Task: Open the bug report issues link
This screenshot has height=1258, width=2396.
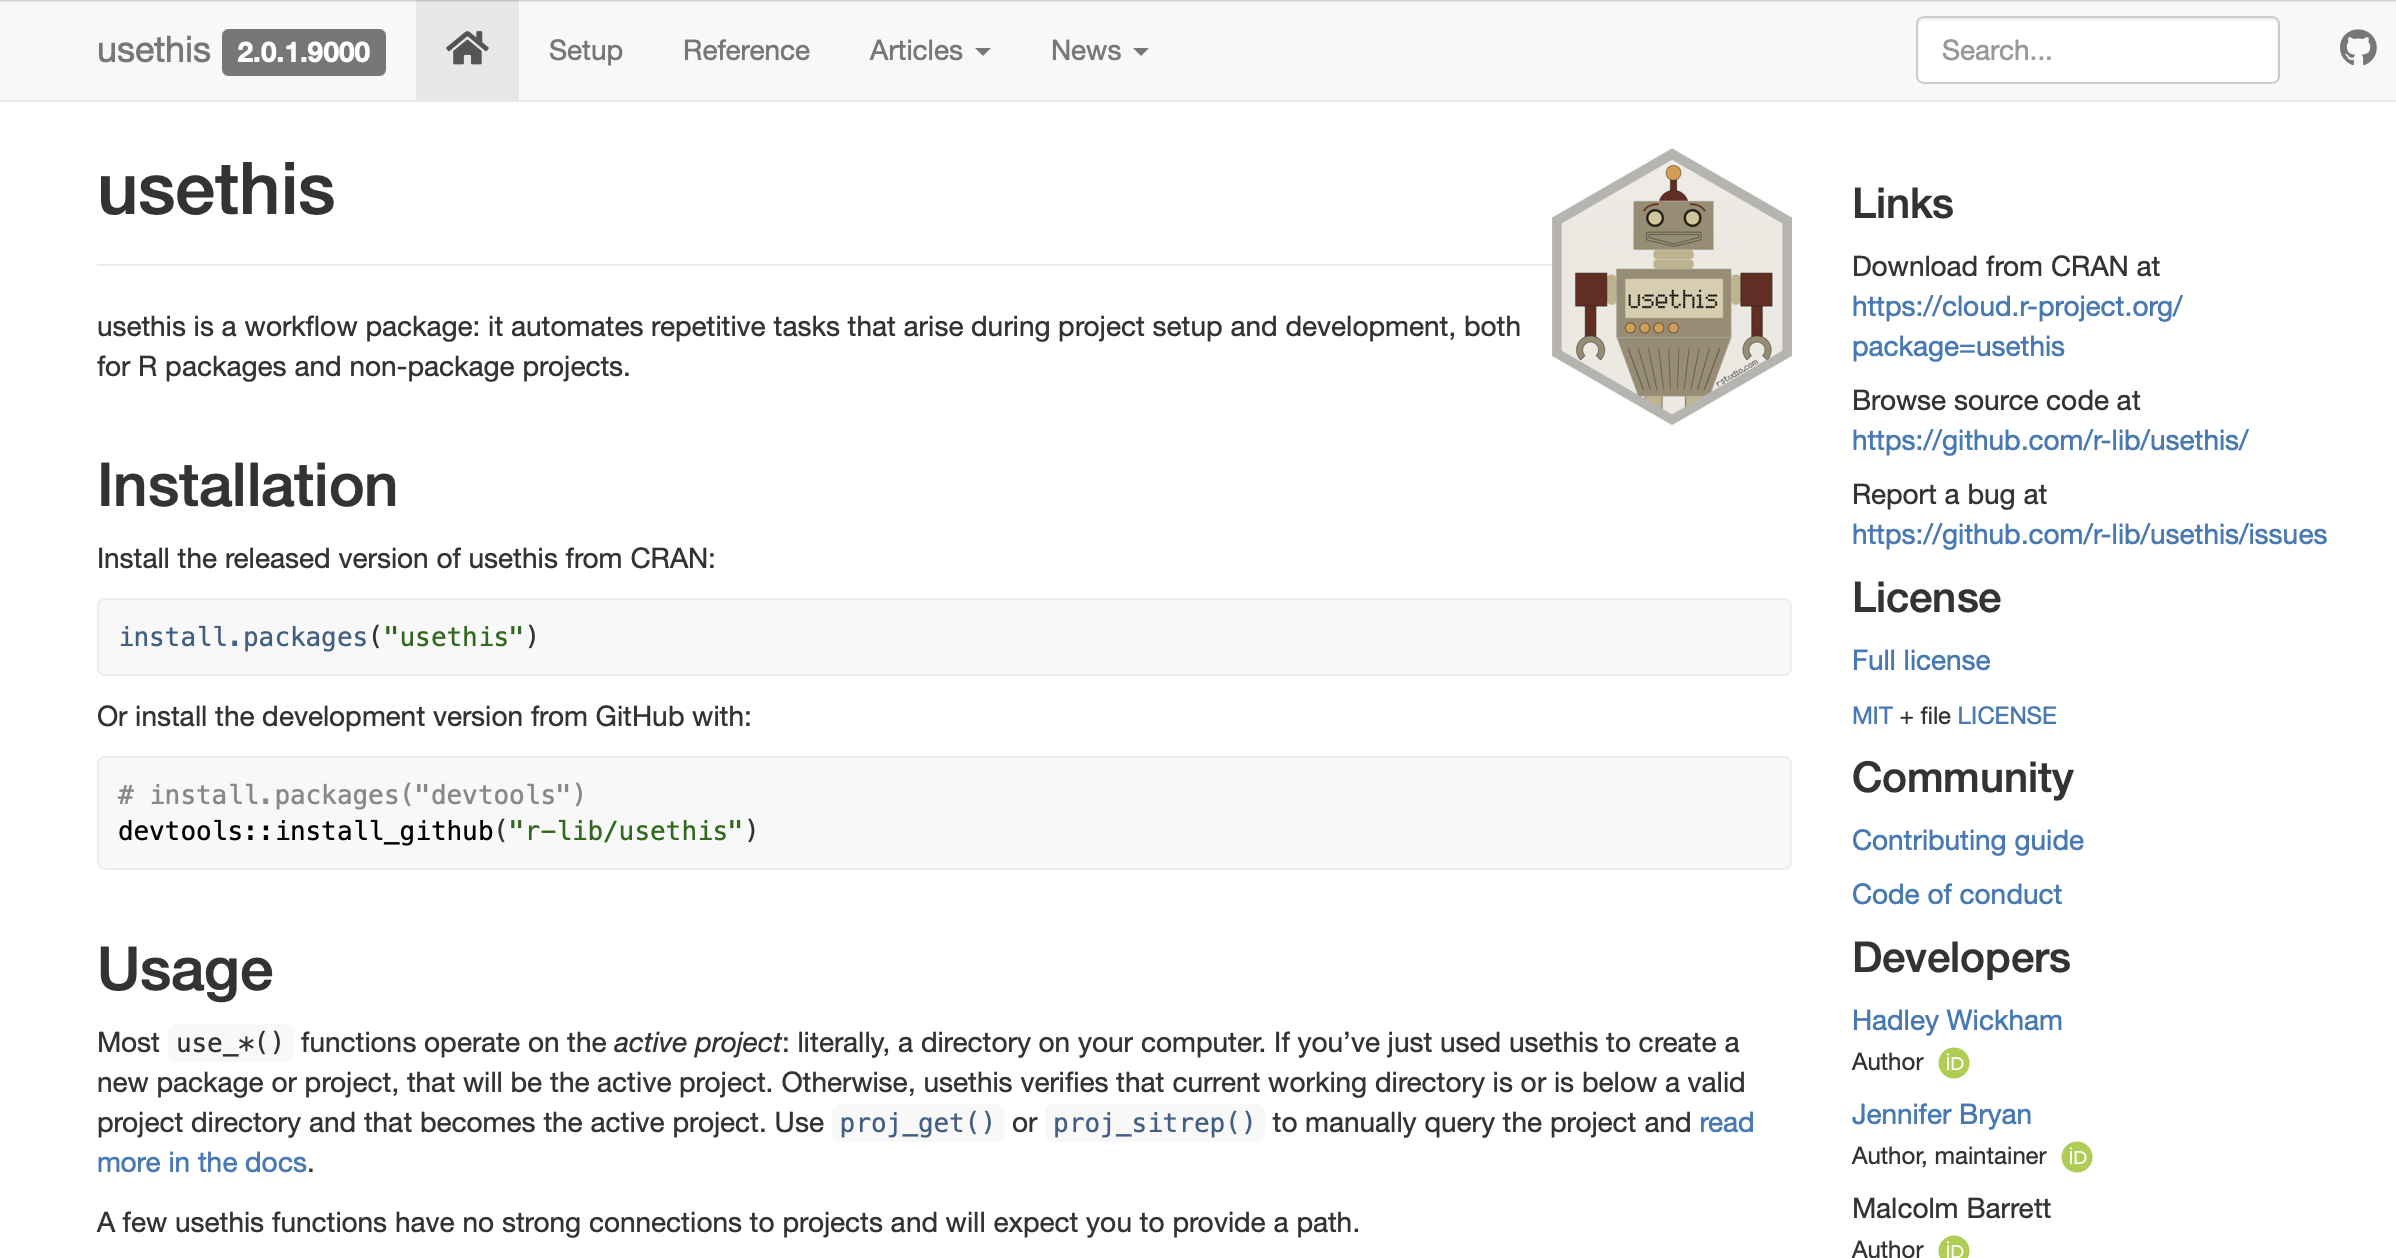Action: (2088, 534)
